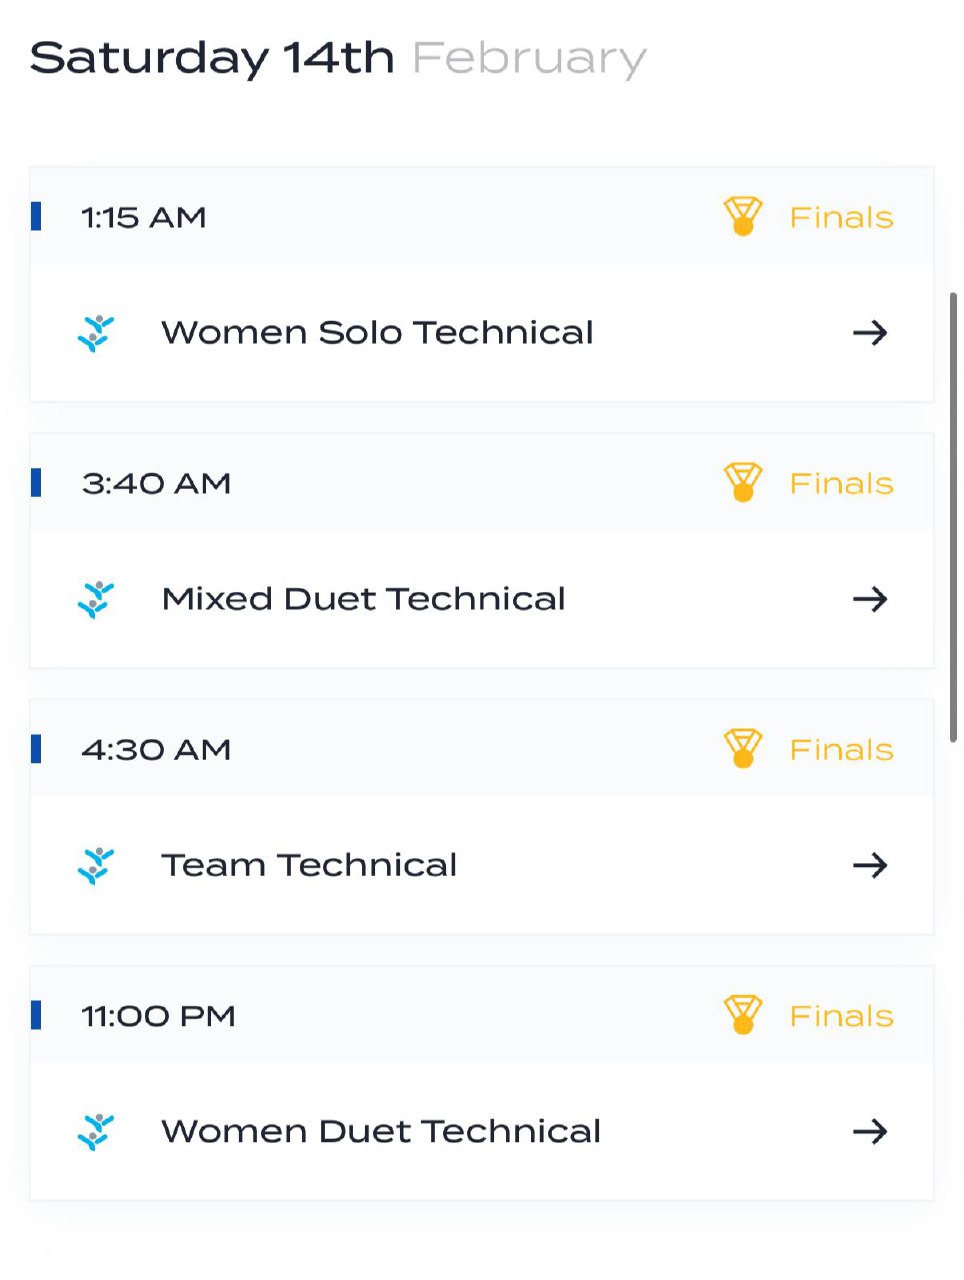Select the Women Solo Technical event title

[377, 333]
